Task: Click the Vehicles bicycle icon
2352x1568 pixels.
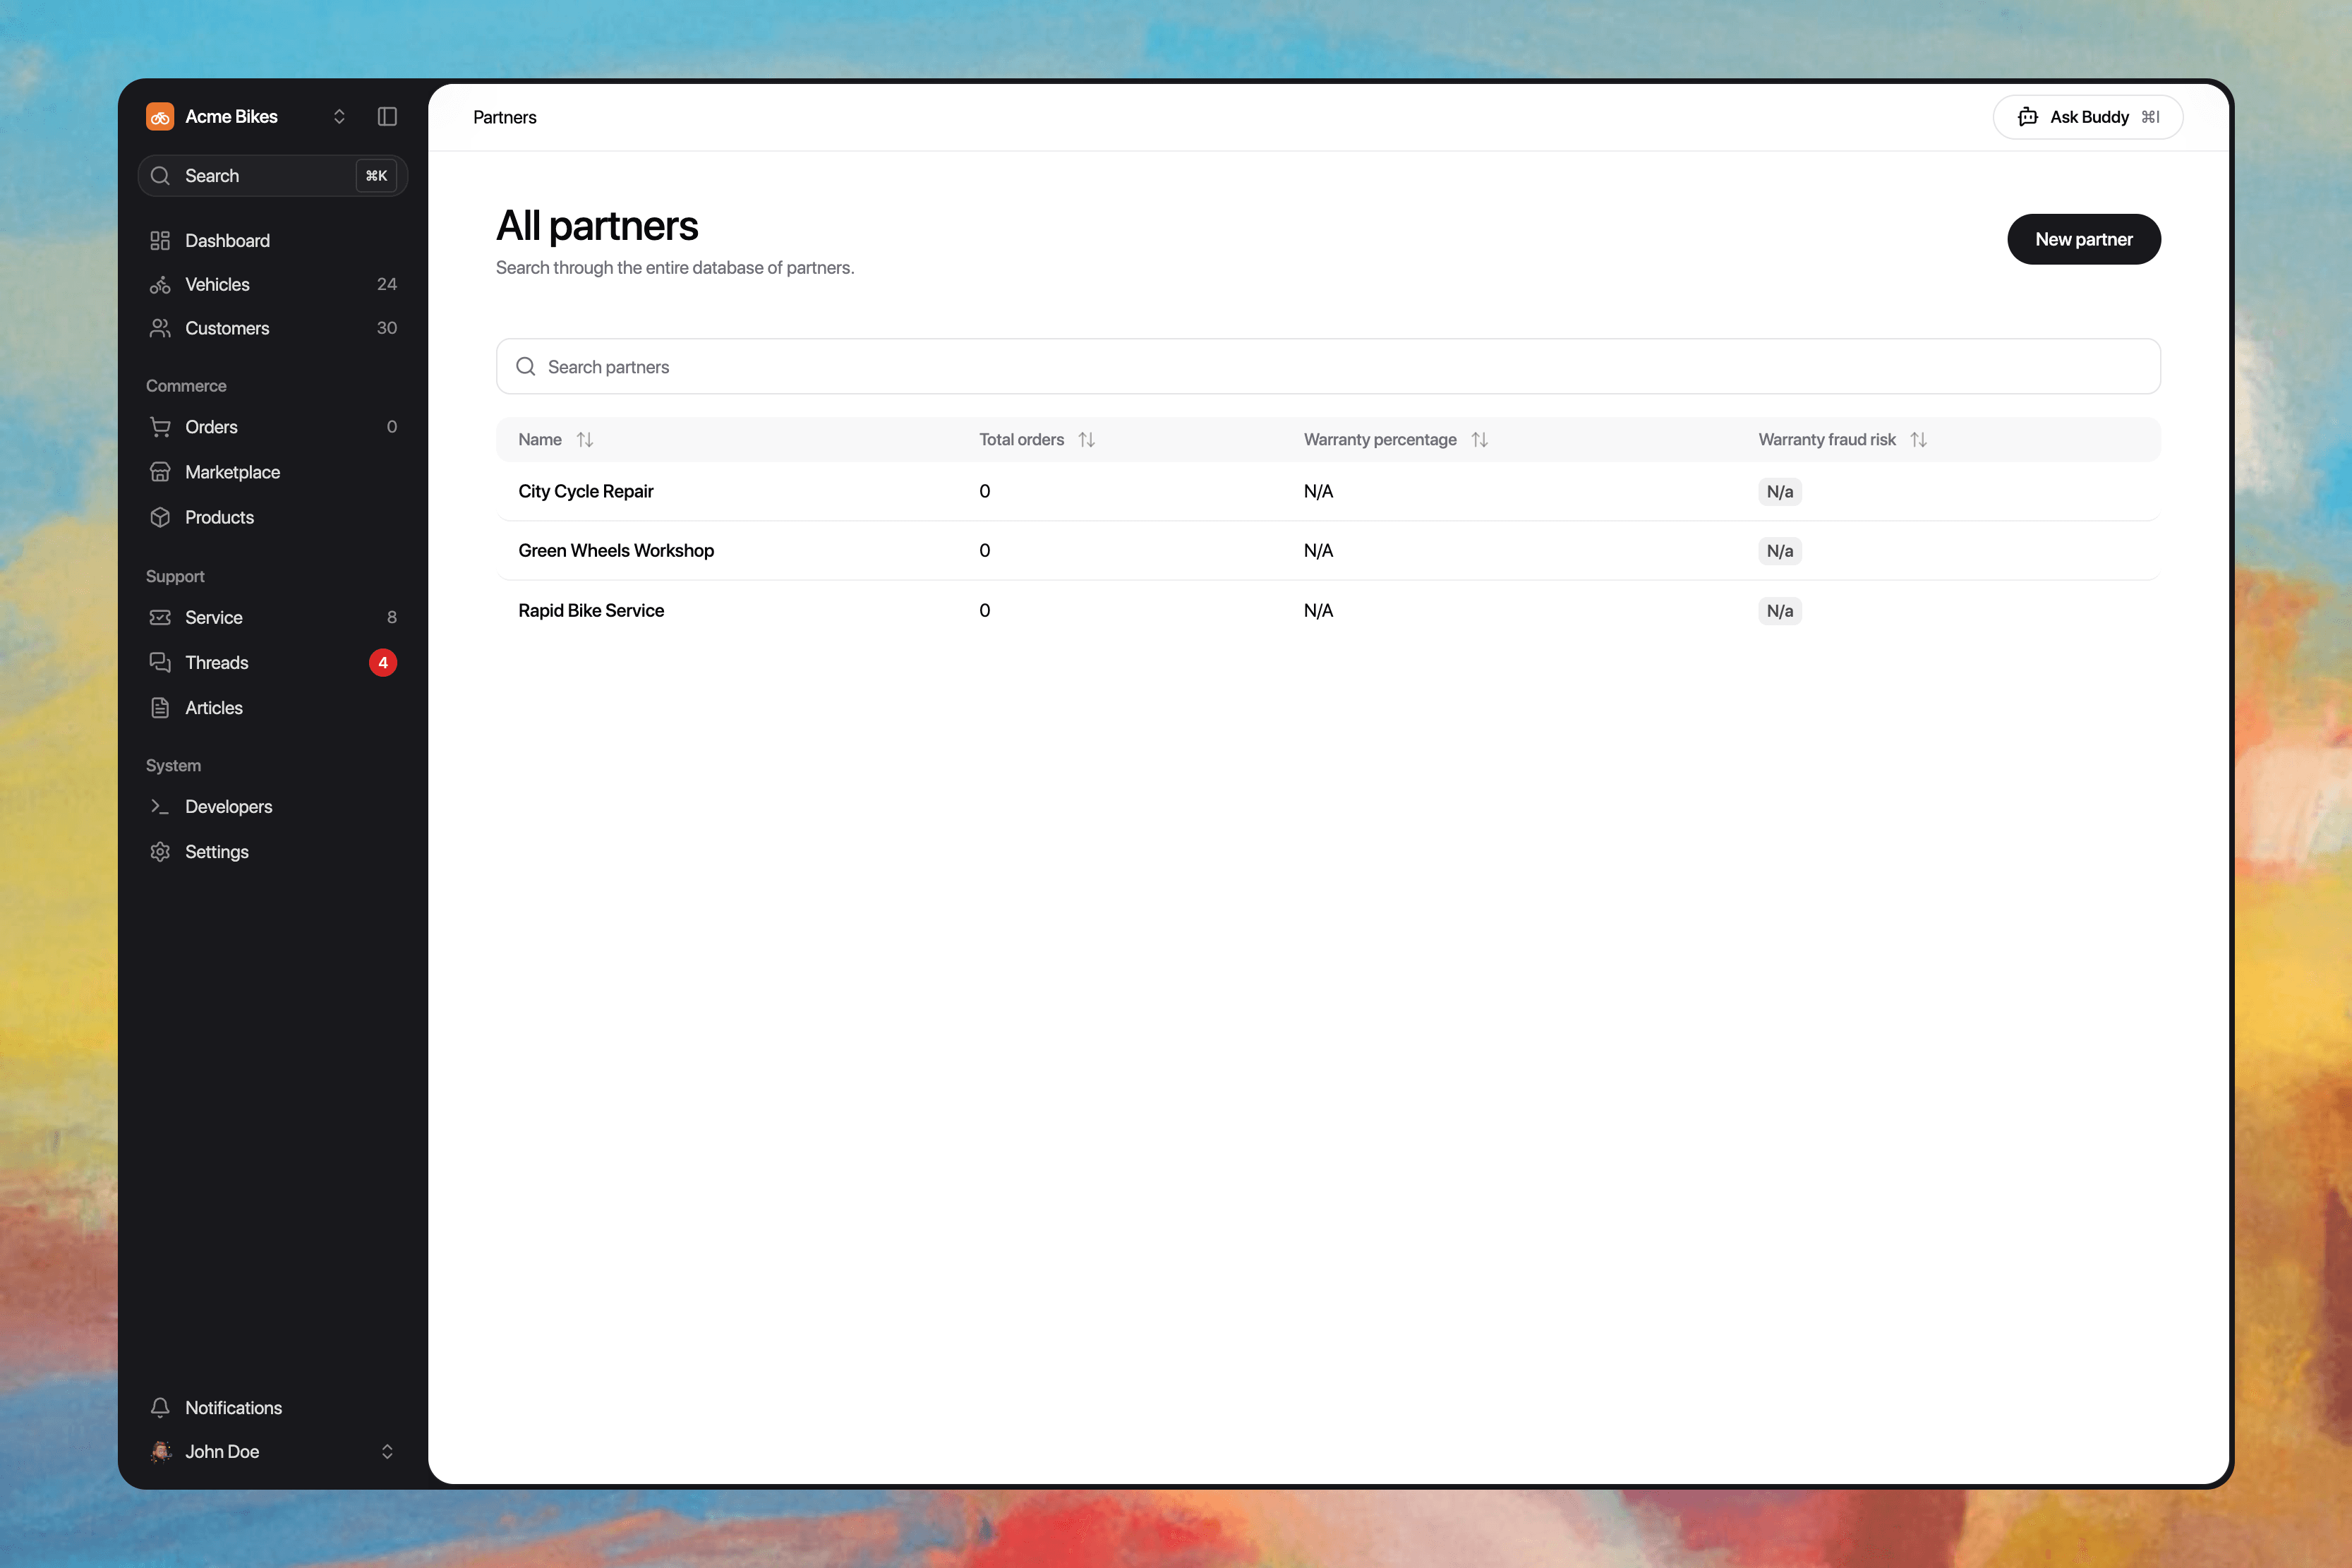Action: (160, 285)
